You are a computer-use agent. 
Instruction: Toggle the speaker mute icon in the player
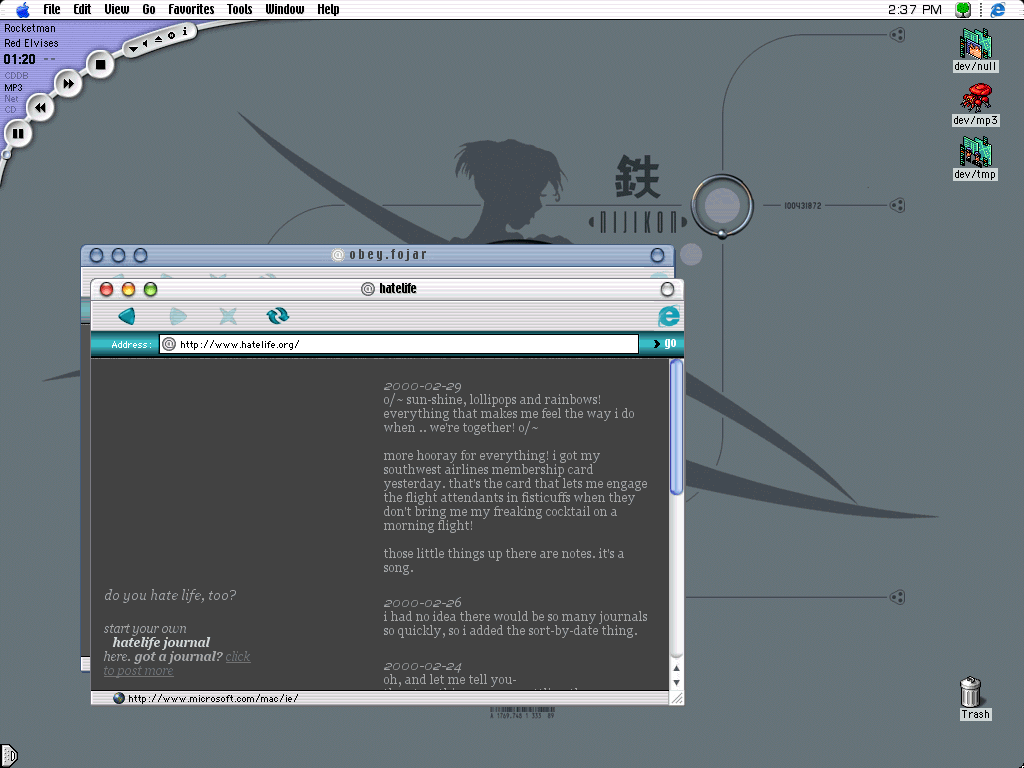click(x=145, y=43)
